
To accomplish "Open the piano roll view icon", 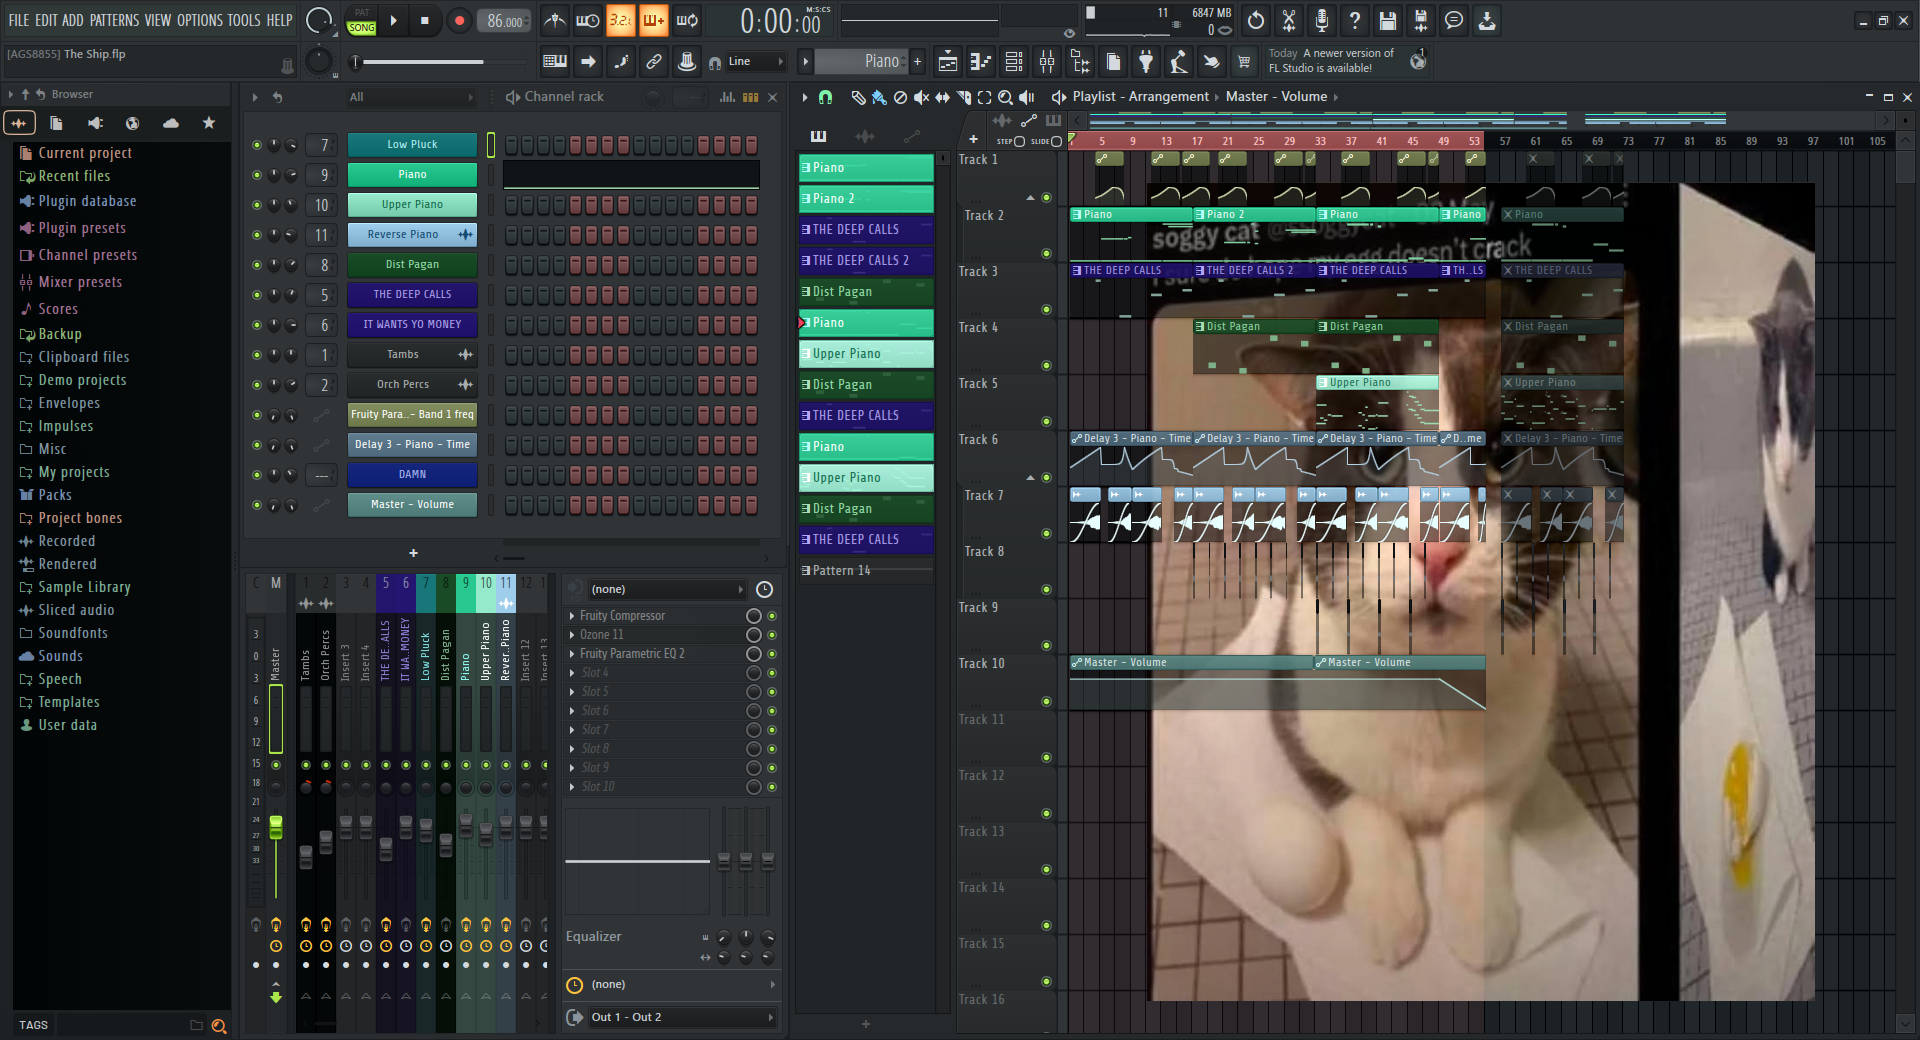I will click(x=980, y=62).
